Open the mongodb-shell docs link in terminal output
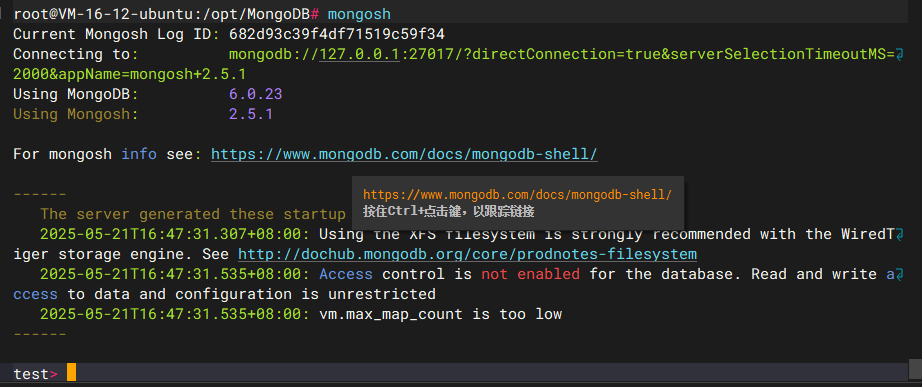This screenshot has width=922, height=387. tap(404, 155)
